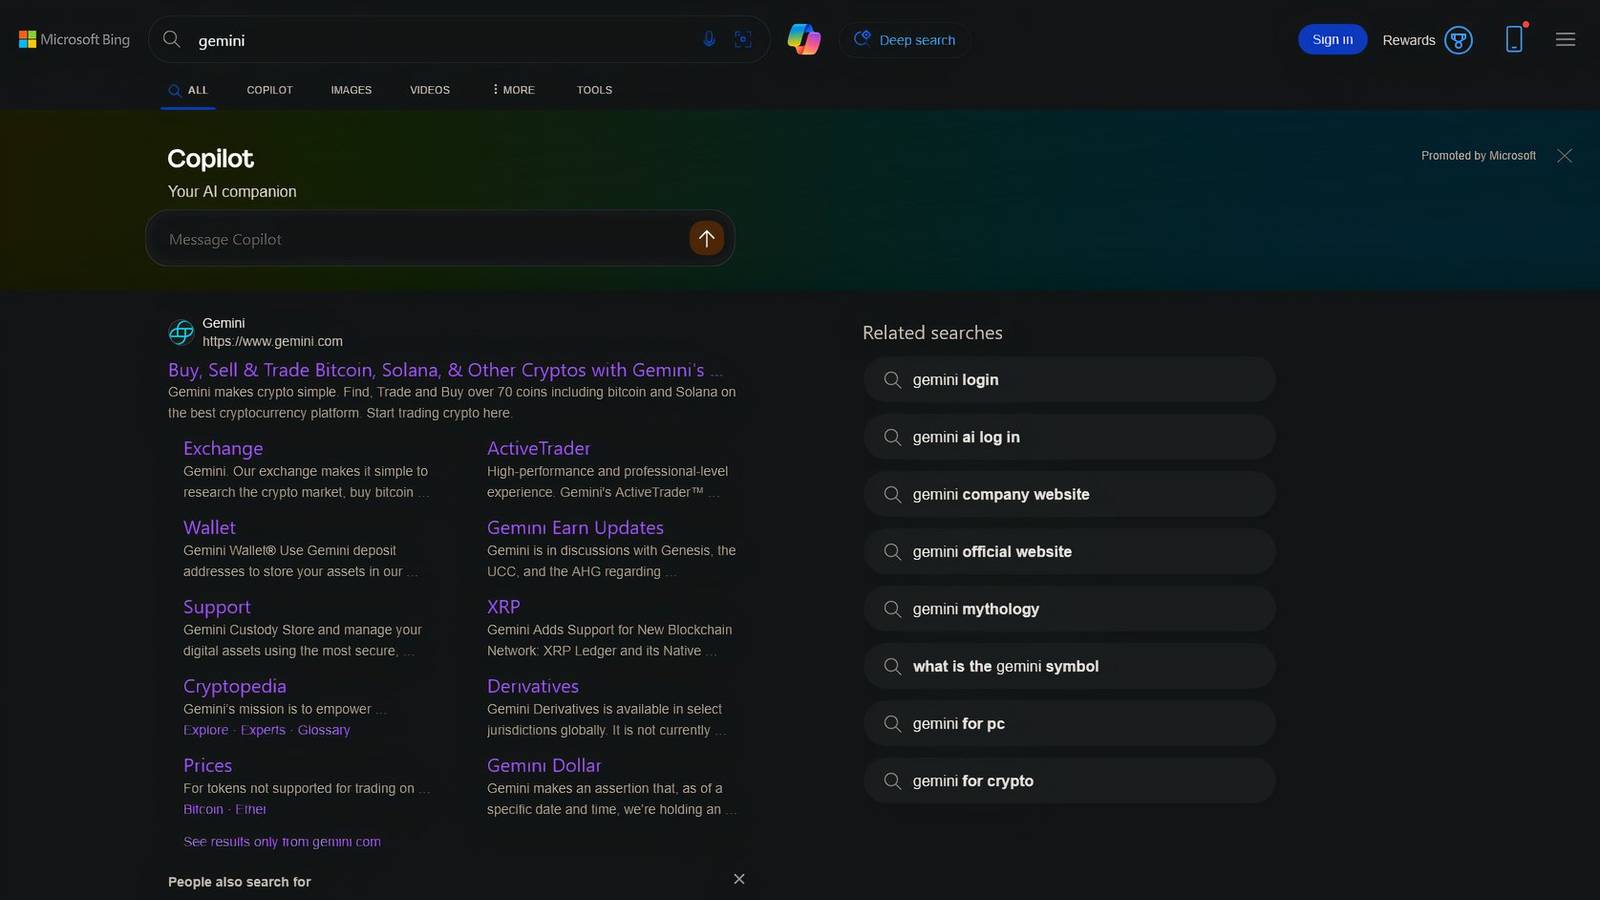Click the Sign in button

pyautogui.click(x=1331, y=39)
